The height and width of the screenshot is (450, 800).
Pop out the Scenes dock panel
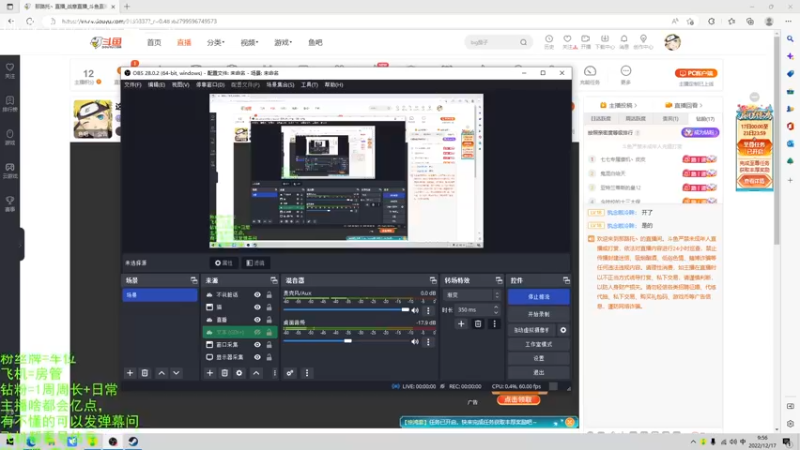[194, 280]
